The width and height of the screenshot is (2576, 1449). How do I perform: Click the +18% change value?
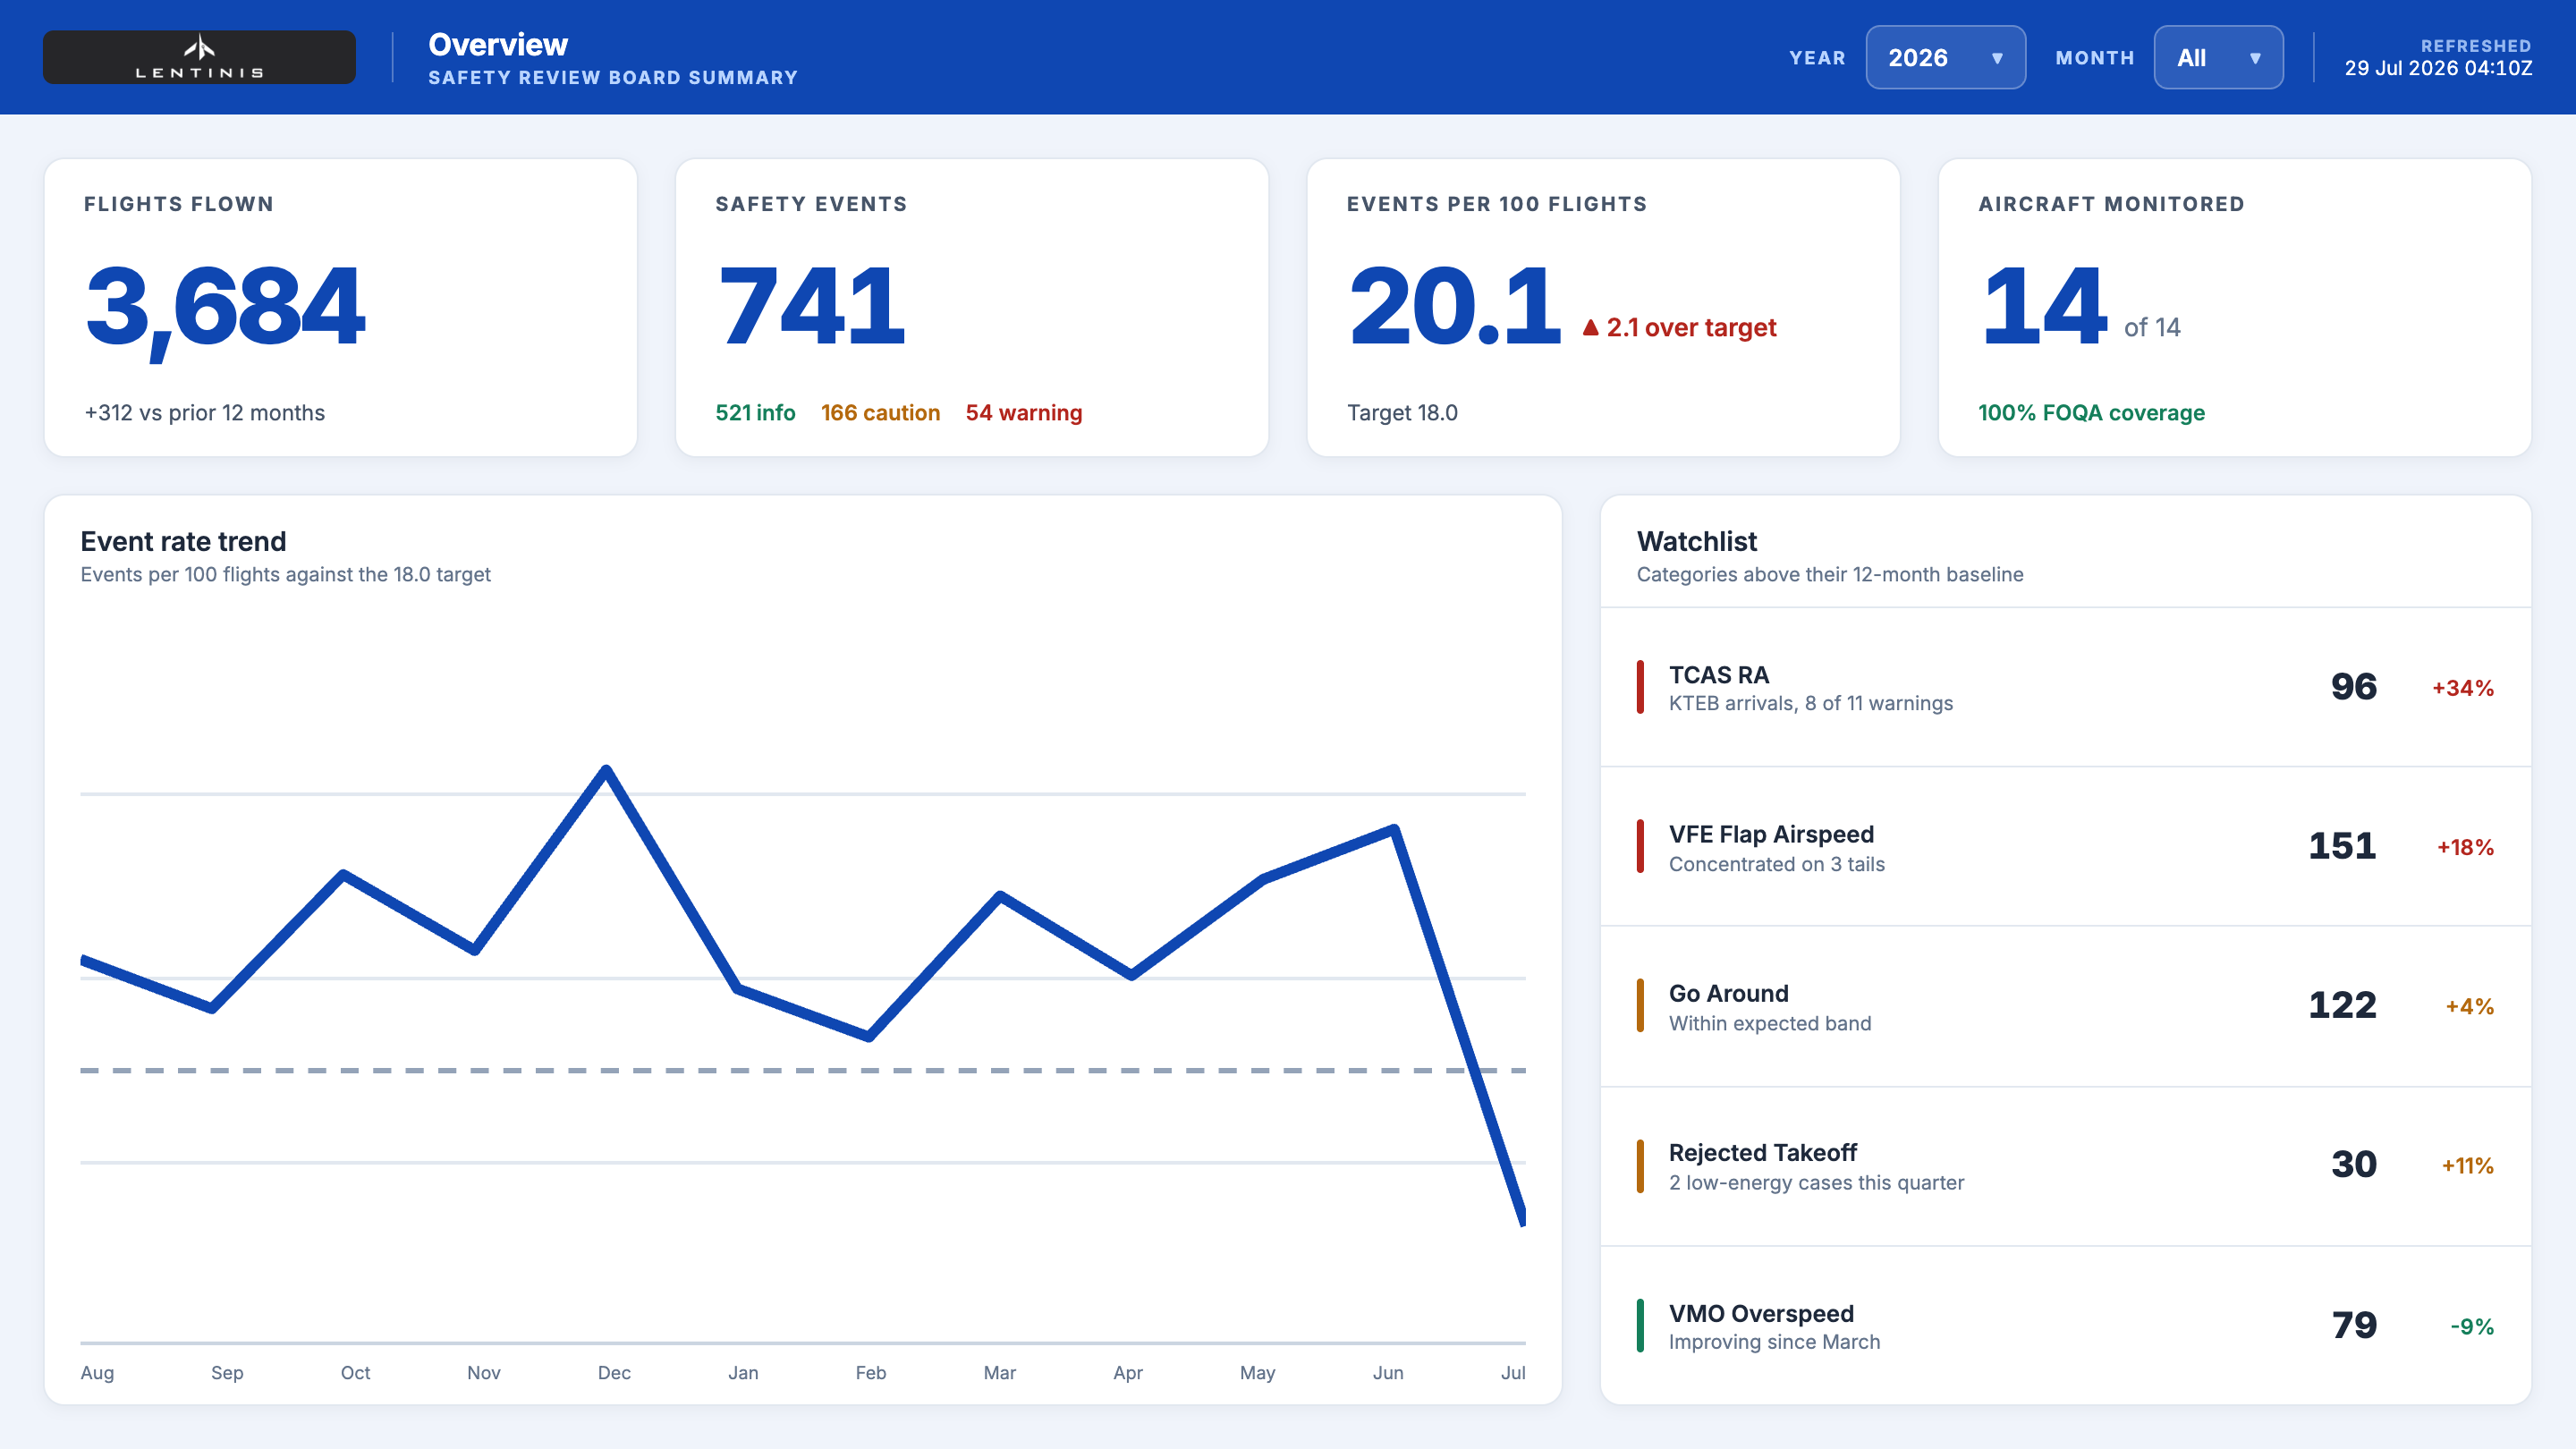coord(2465,848)
